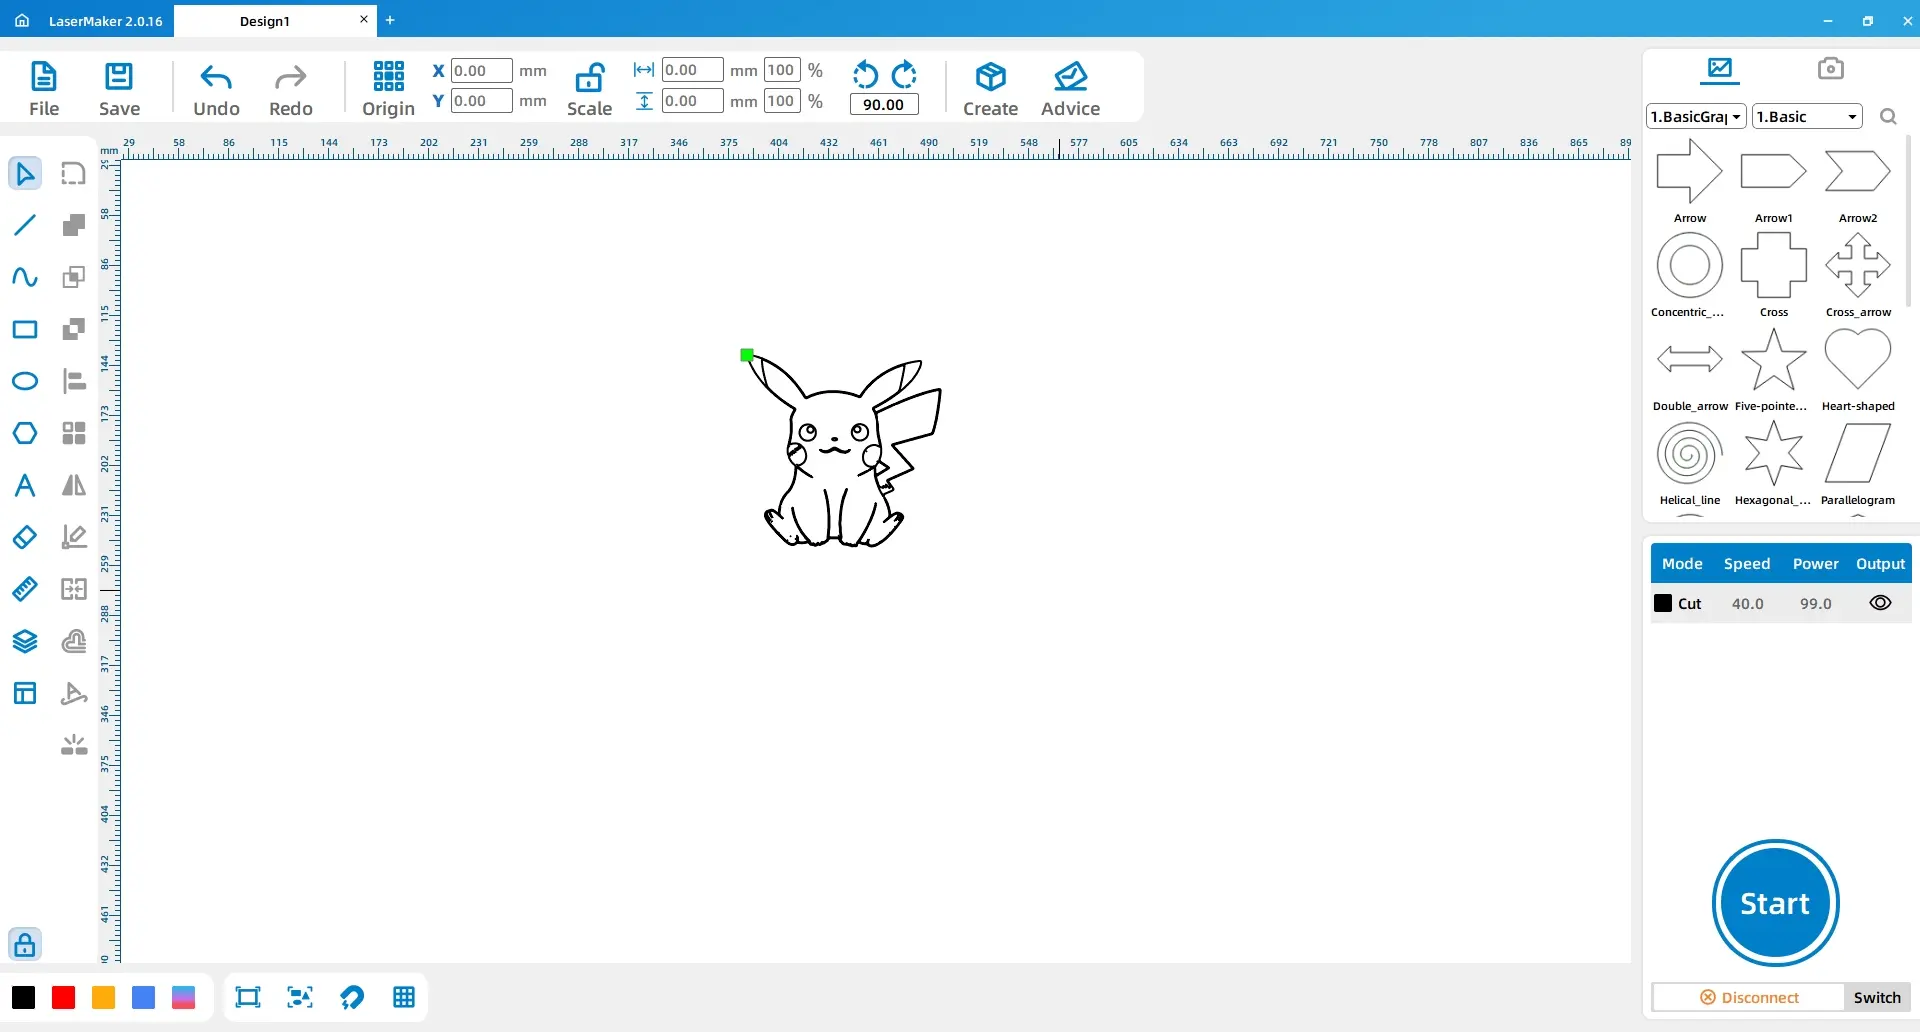Screen dimensions: 1920x1032
Task: Click the home icon in title bar
Action: pyautogui.click(x=22, y=20)
